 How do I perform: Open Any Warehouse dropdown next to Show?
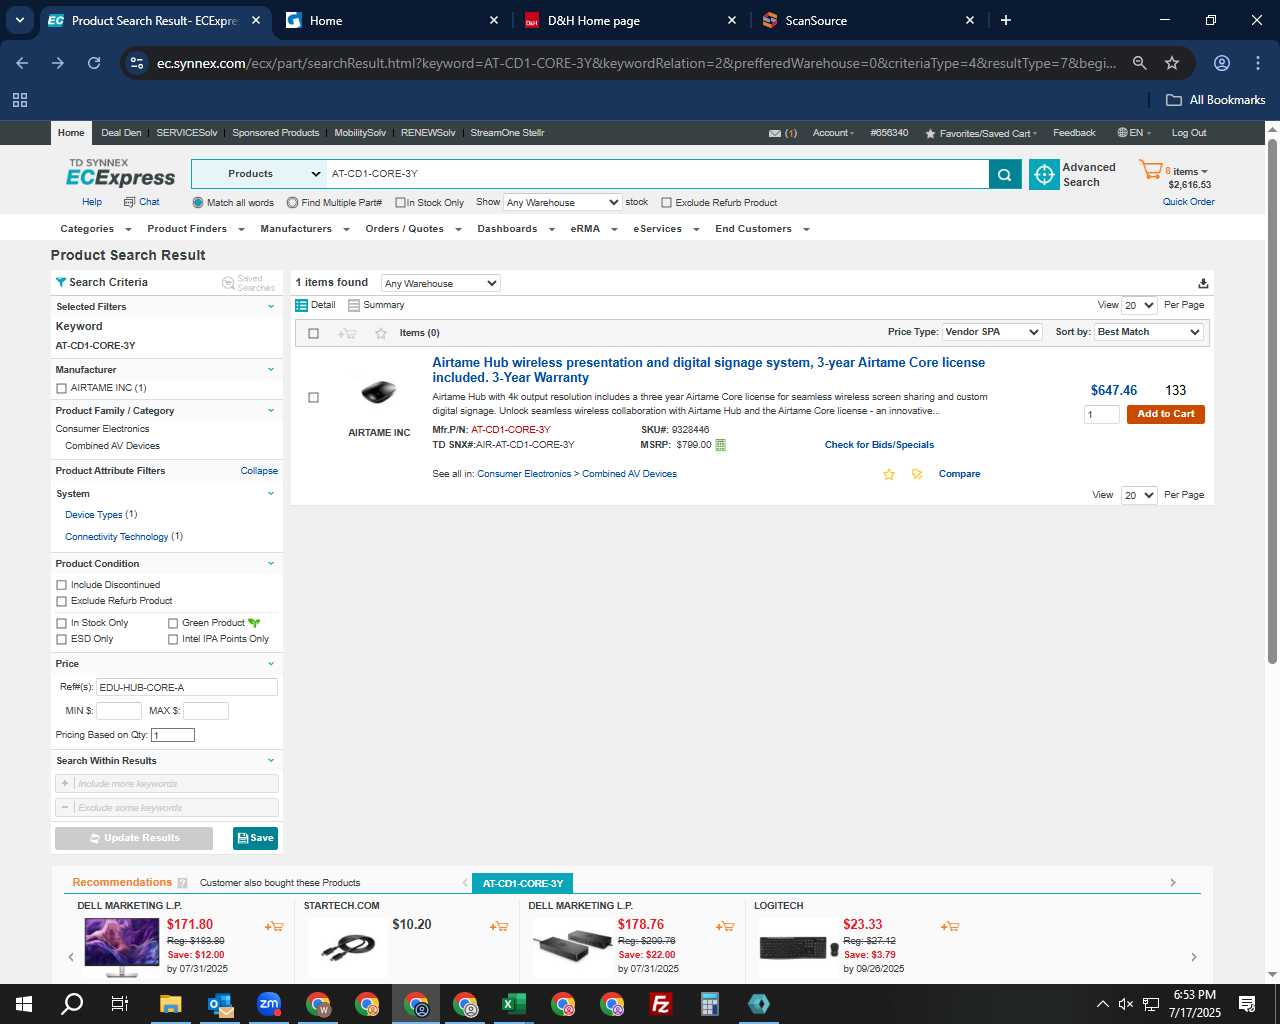click(x=563, y=202)
